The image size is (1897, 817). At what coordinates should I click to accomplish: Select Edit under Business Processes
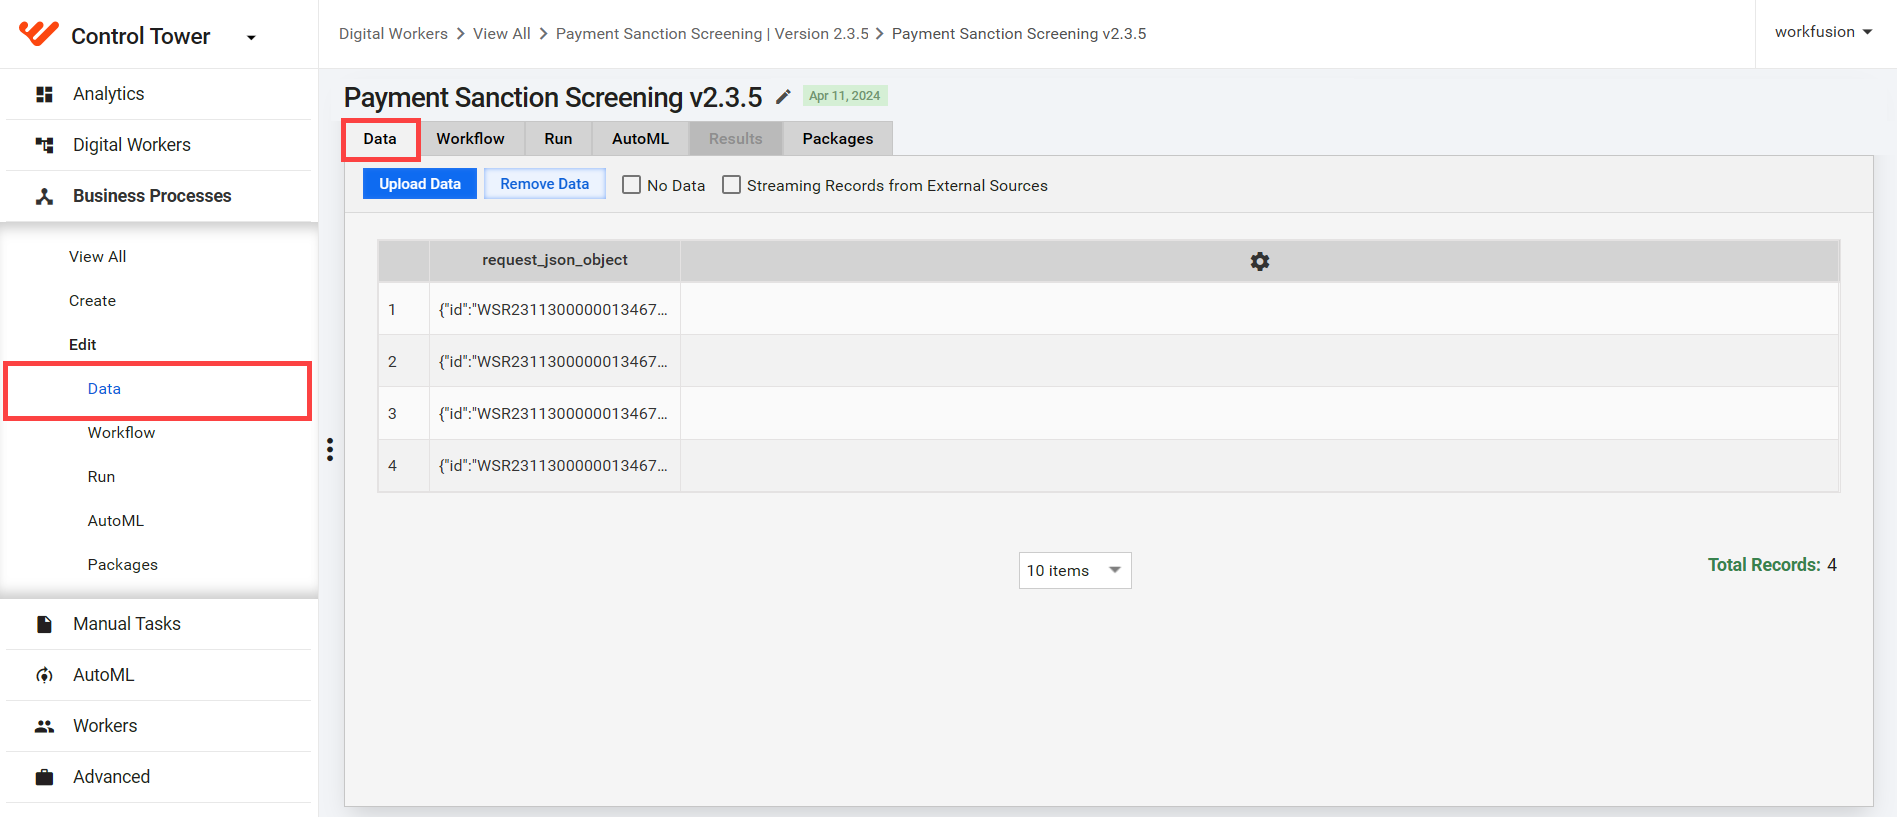click(x=82, y=345)
